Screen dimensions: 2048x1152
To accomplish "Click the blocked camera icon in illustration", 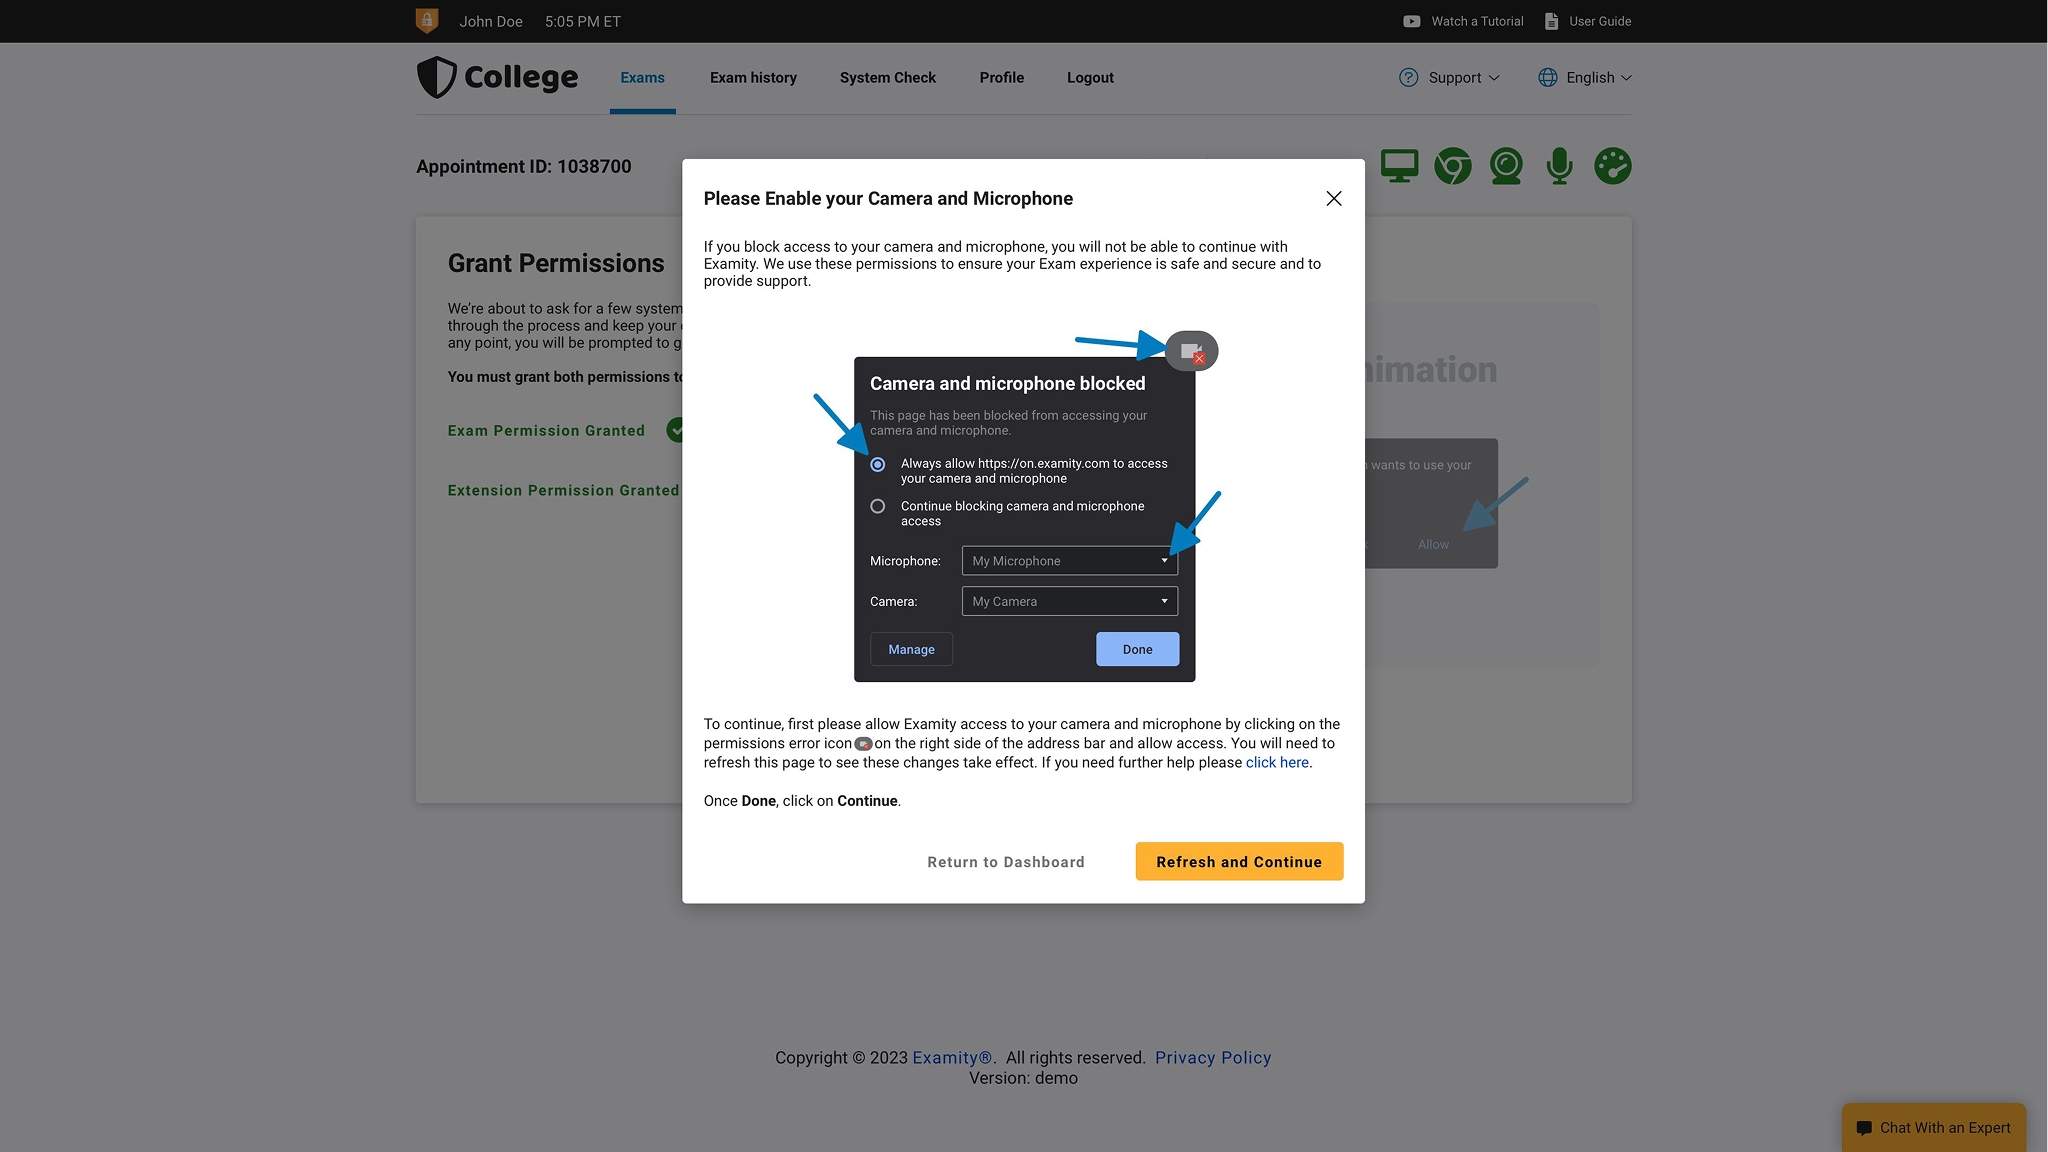I will 1191,351.
